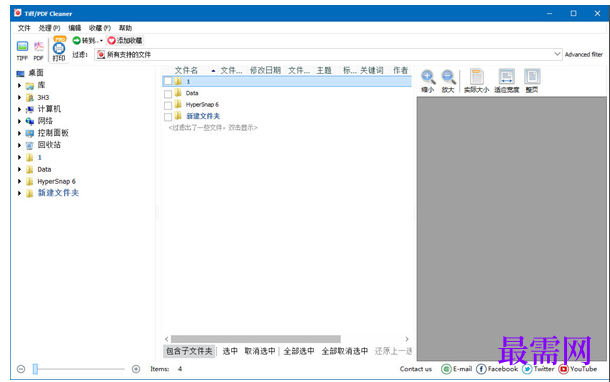The image size is (610, 382).
Task: Click the 选中 button
Action: tap(230, 351)
